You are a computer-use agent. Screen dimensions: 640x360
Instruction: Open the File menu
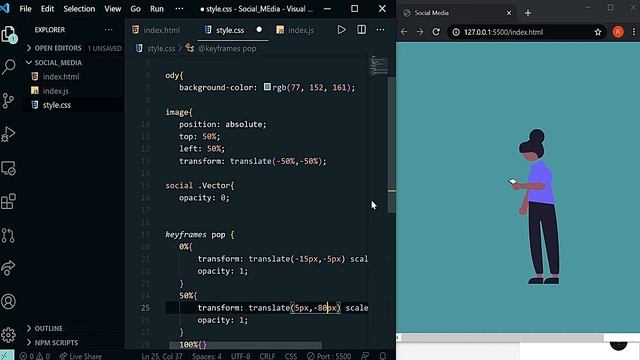[x=25, y=9]
